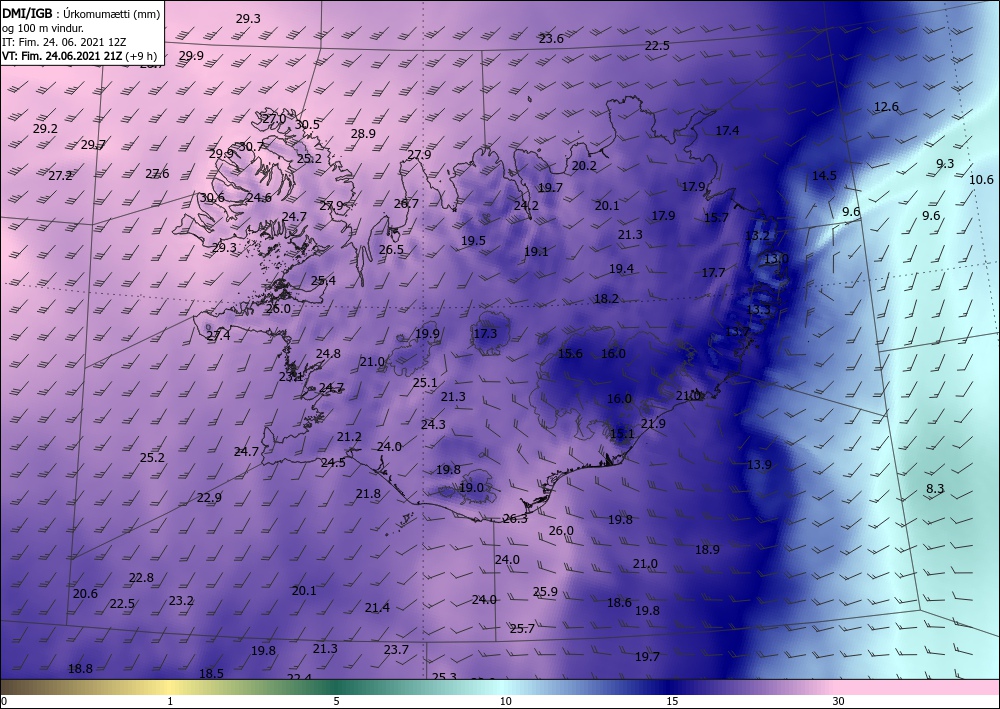Click the 29.7 map value
The image size is (1000, 709).
pyautogui.click(x=93, y=145)
